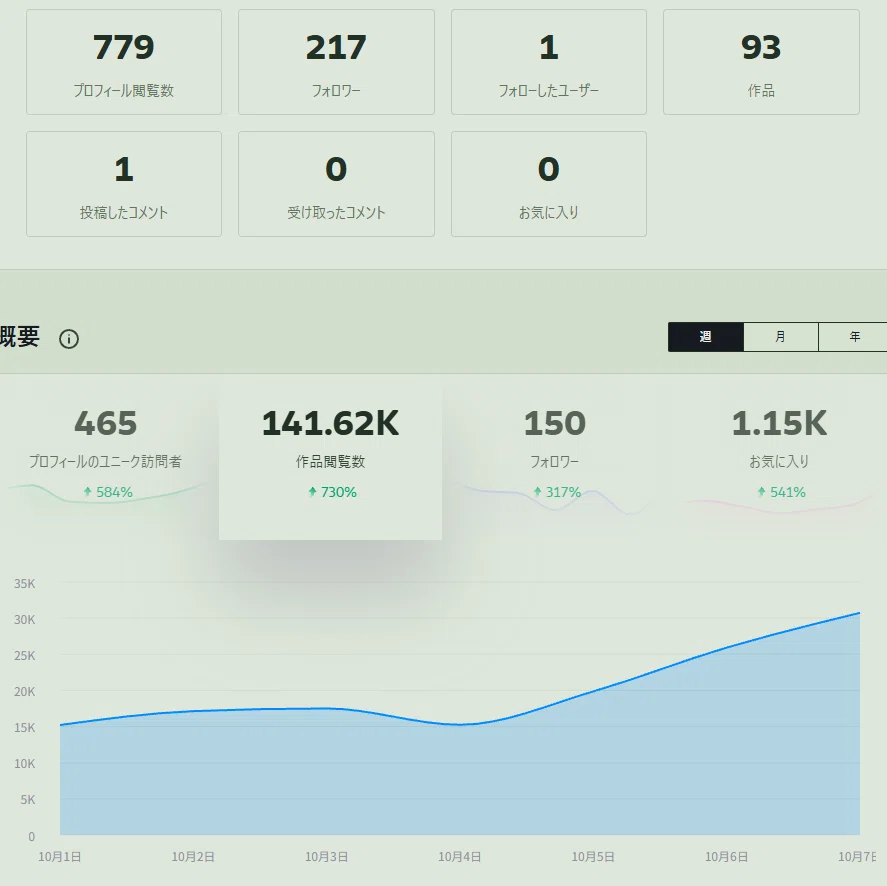Click the 10月3日 axis label
887x886 pixels.
click(326, 857)
